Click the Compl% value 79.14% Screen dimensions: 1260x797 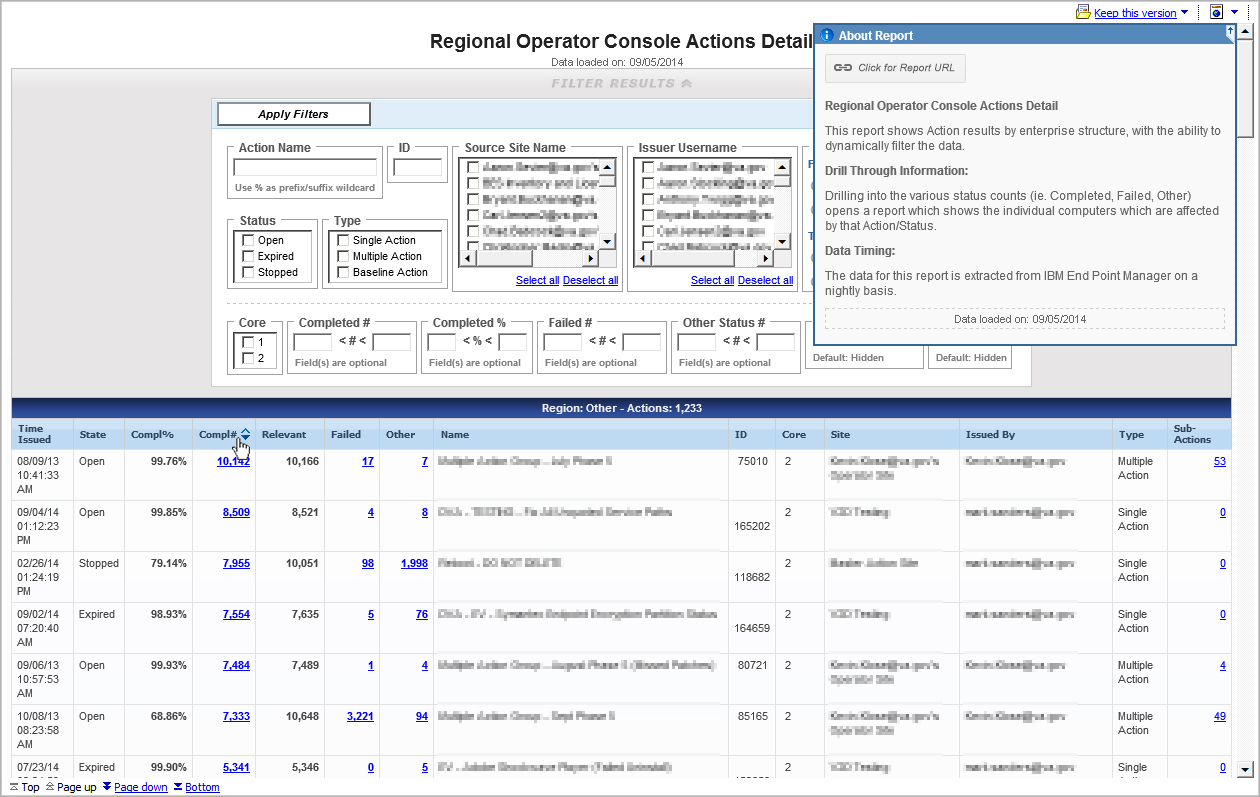pos(169,563)
